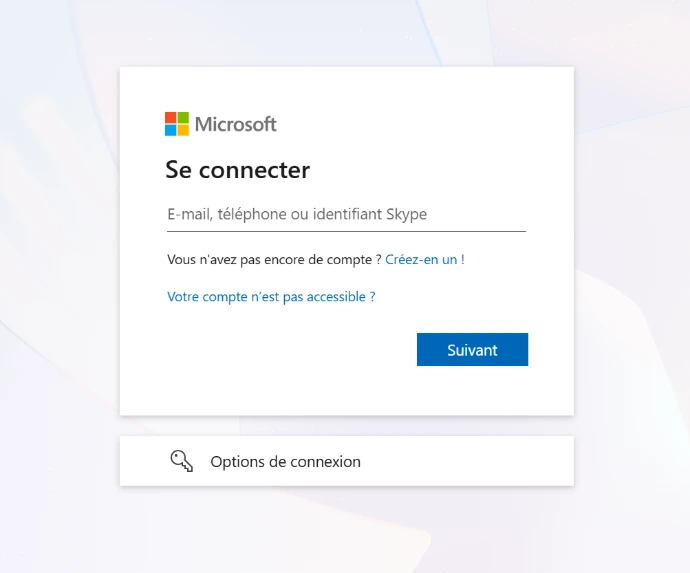The image size is (690, 573).
Task: Click the red square of Microsoft logo
Action: point(171,118)
